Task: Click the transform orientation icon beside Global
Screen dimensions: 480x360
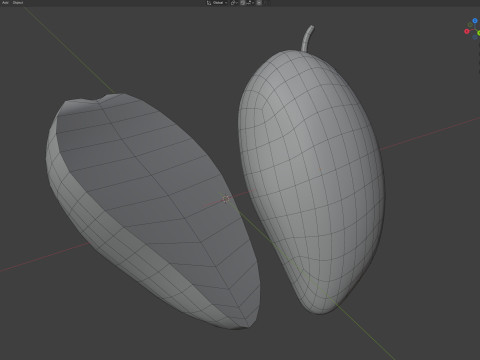Action: tap(209, 3)
